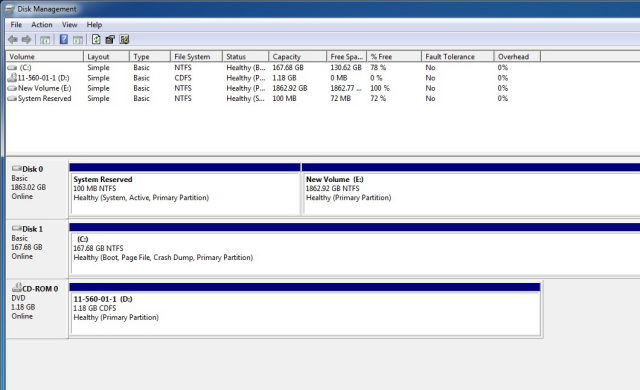Sort by the Status column header
This screenshot has width=640, height=390.
[245, 57]
